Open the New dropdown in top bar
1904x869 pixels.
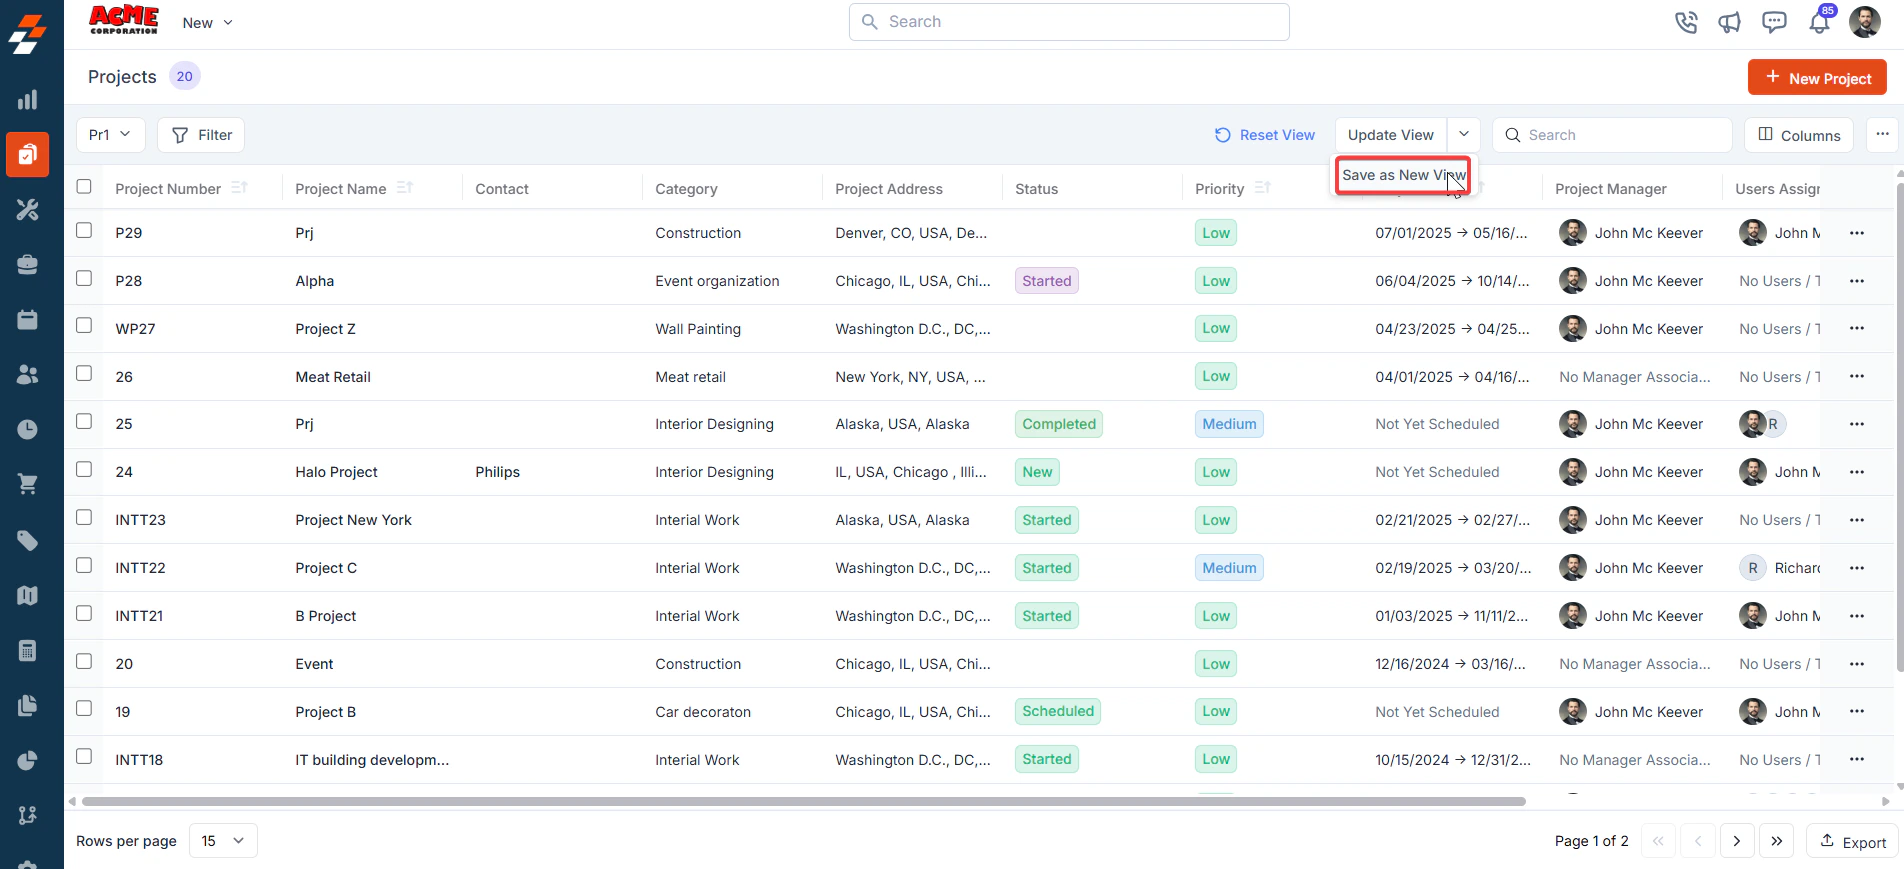[208, 23]
